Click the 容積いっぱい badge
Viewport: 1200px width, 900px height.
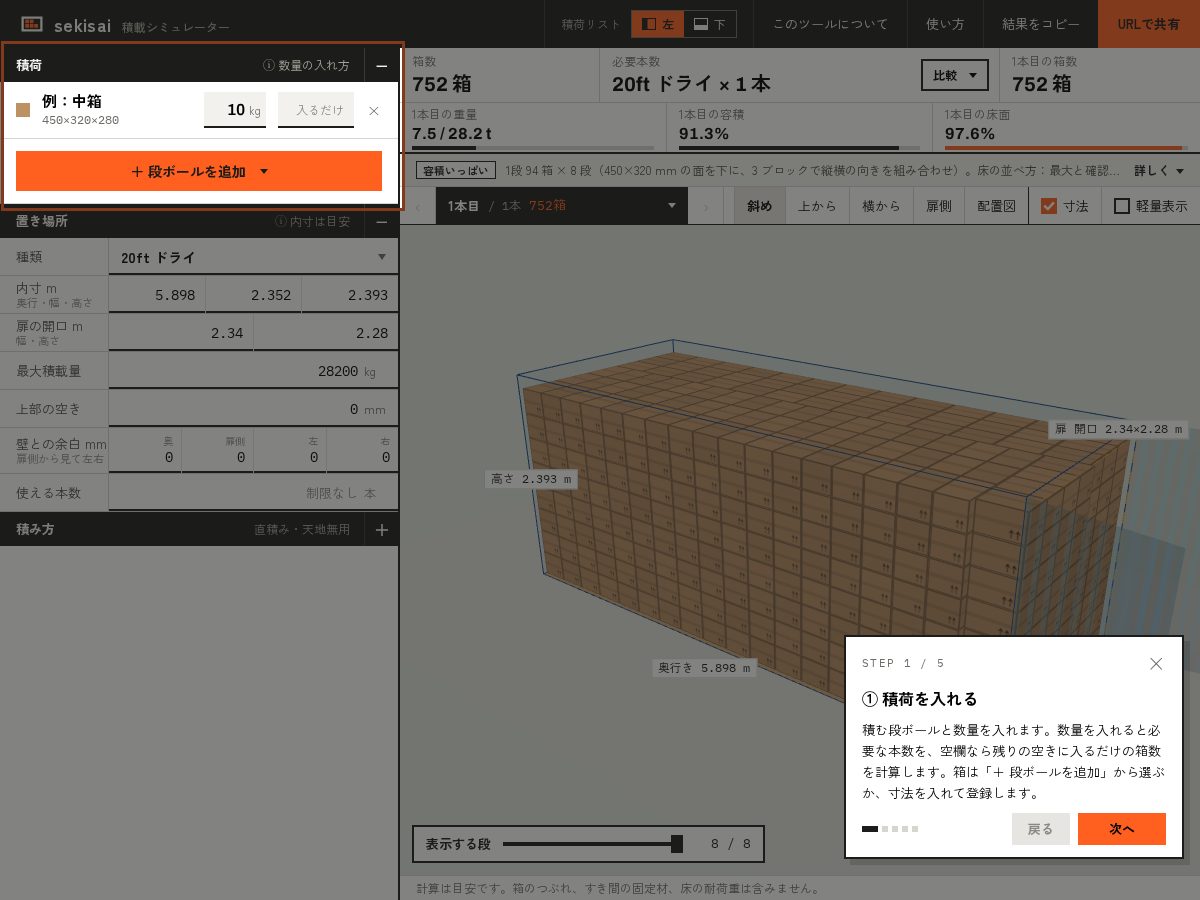(457, 171)
